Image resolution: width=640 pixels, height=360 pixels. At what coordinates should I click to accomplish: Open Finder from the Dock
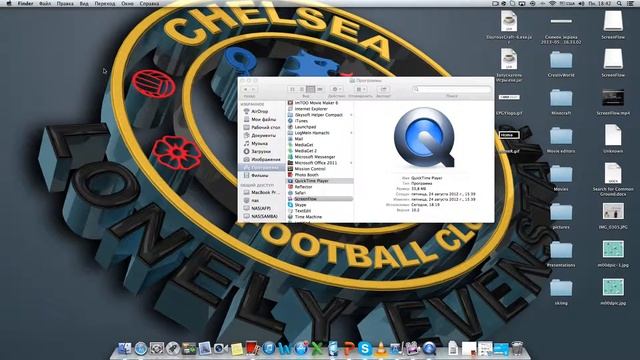[x=124, y=349]
